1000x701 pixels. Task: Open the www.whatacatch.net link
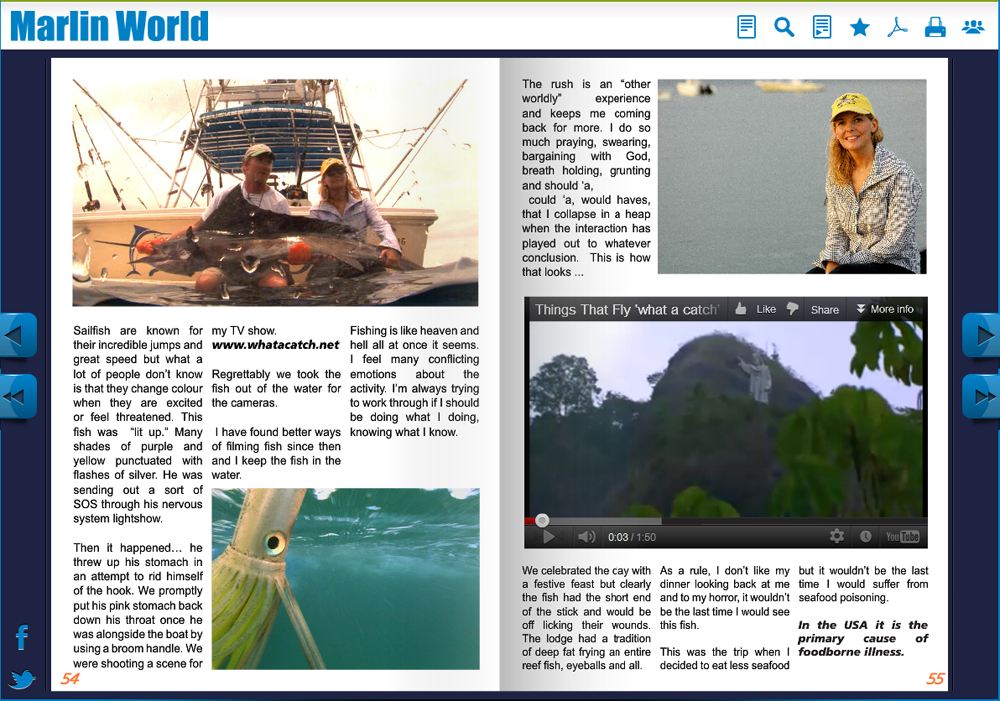click(275, 345)
